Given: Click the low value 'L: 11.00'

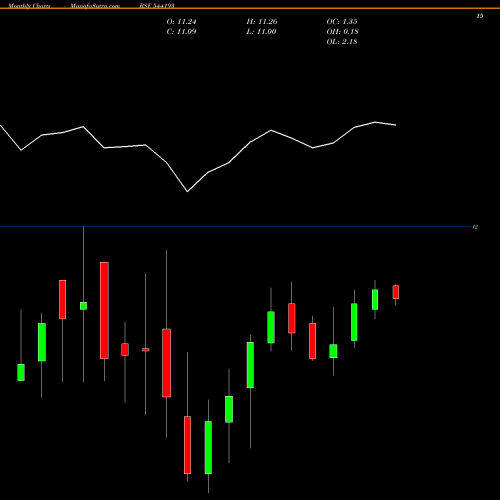Looking at the screenshot, I should (x=261, y=32).
